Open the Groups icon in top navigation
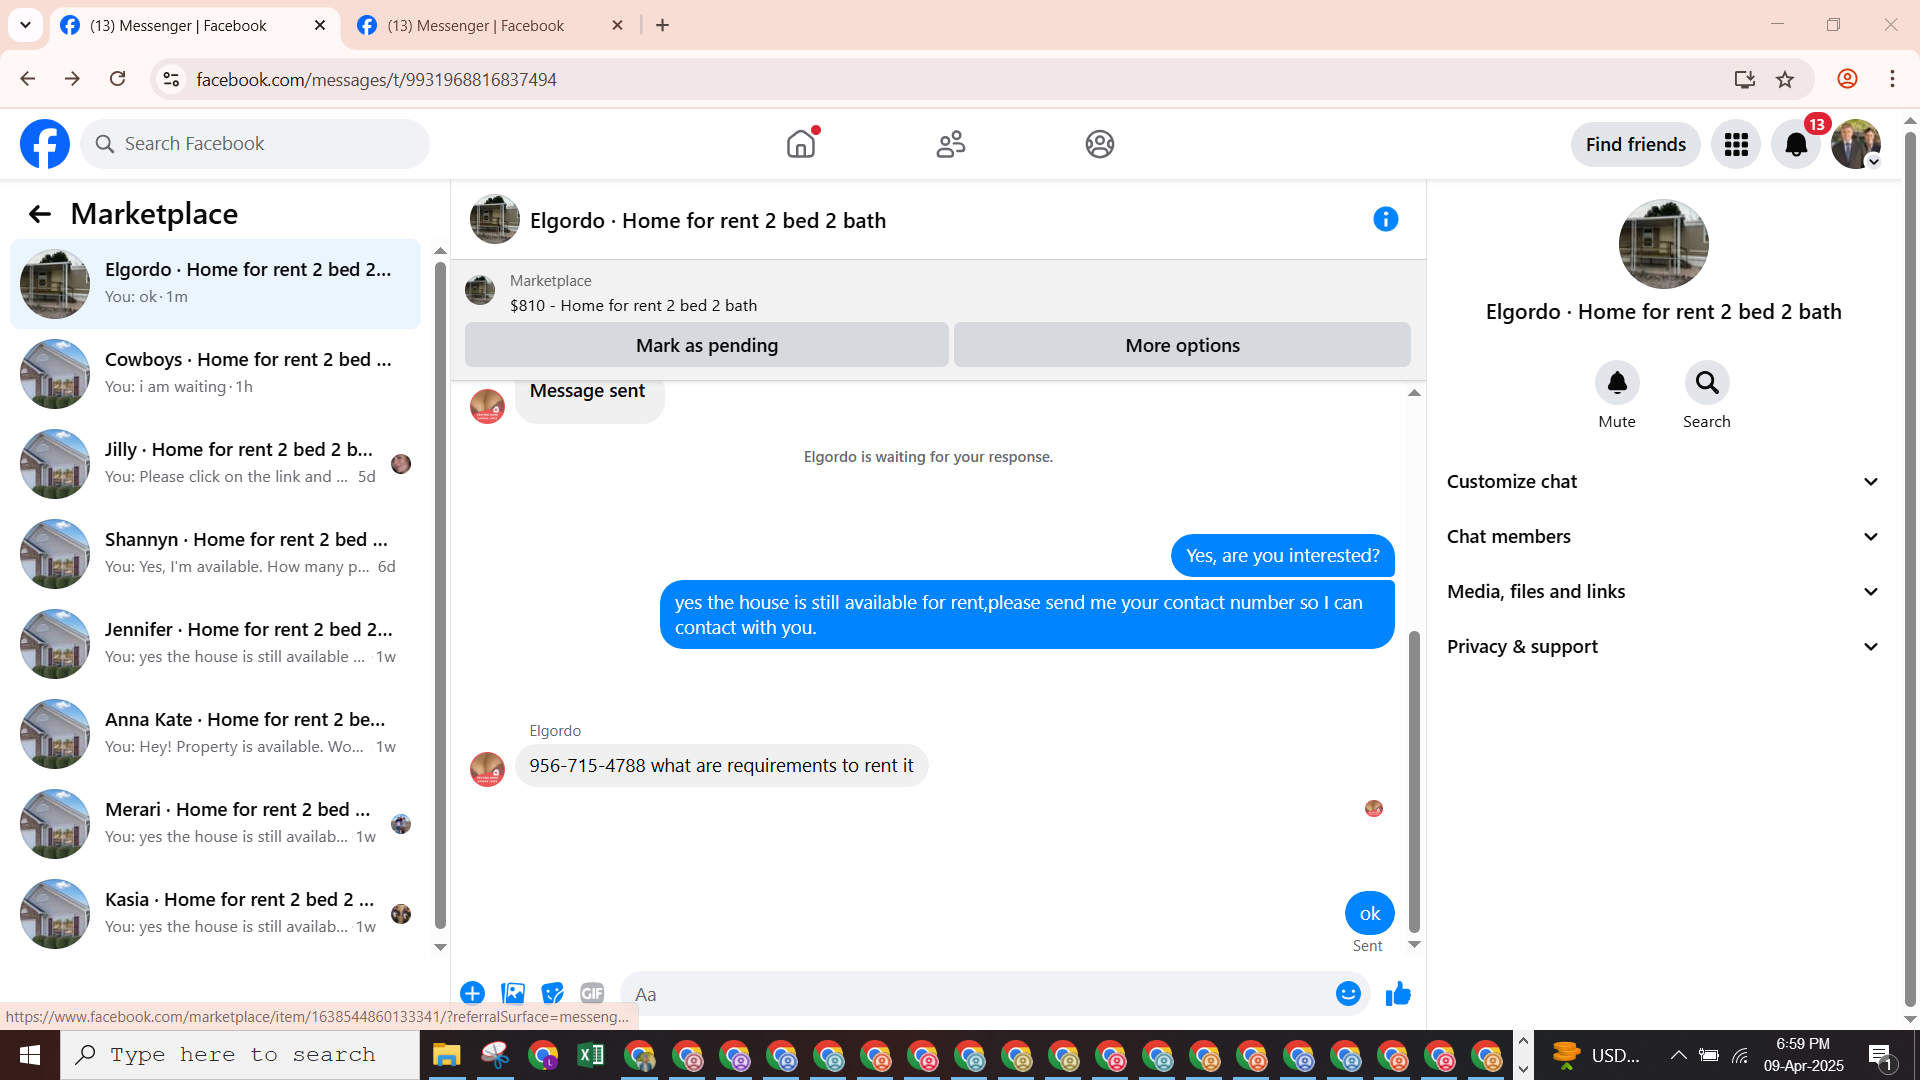Viewport: 1920px width, 1080px height. [1100, 144]
